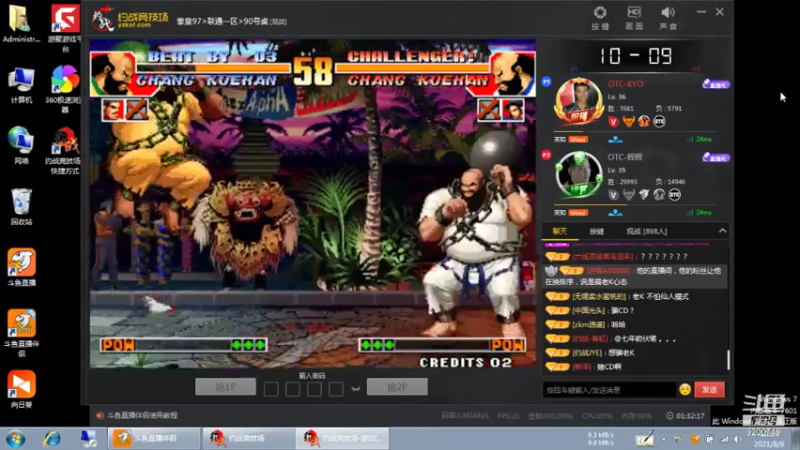Click the 01:32:17 stream timer
This screenshot has width=800, height=450.
coord(685,416)
